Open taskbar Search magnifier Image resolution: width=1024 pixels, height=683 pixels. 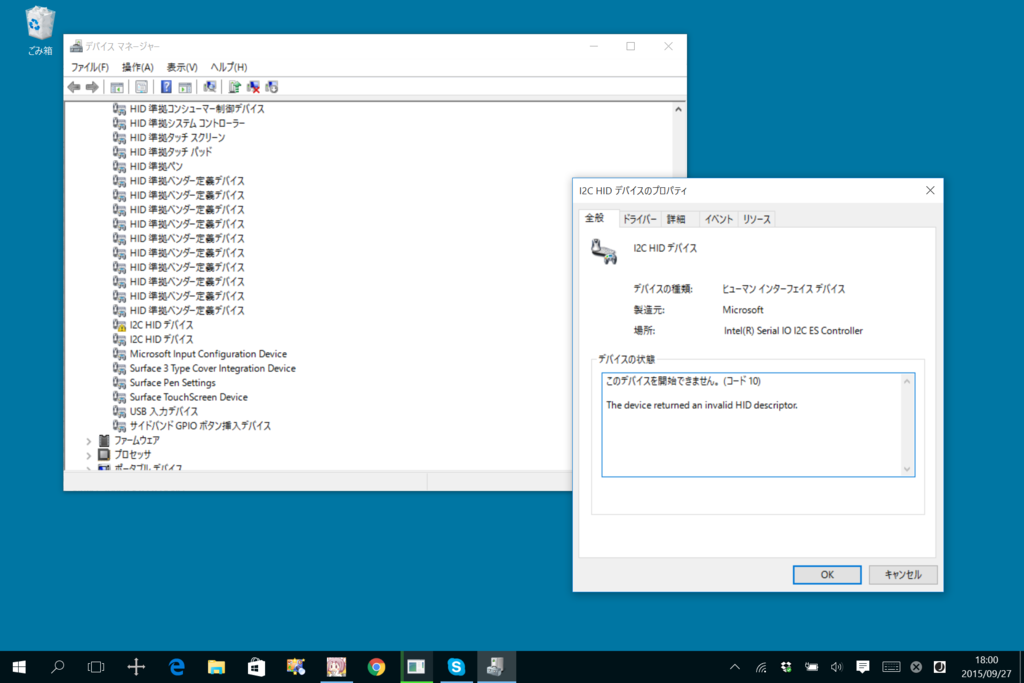coord(57,667)
